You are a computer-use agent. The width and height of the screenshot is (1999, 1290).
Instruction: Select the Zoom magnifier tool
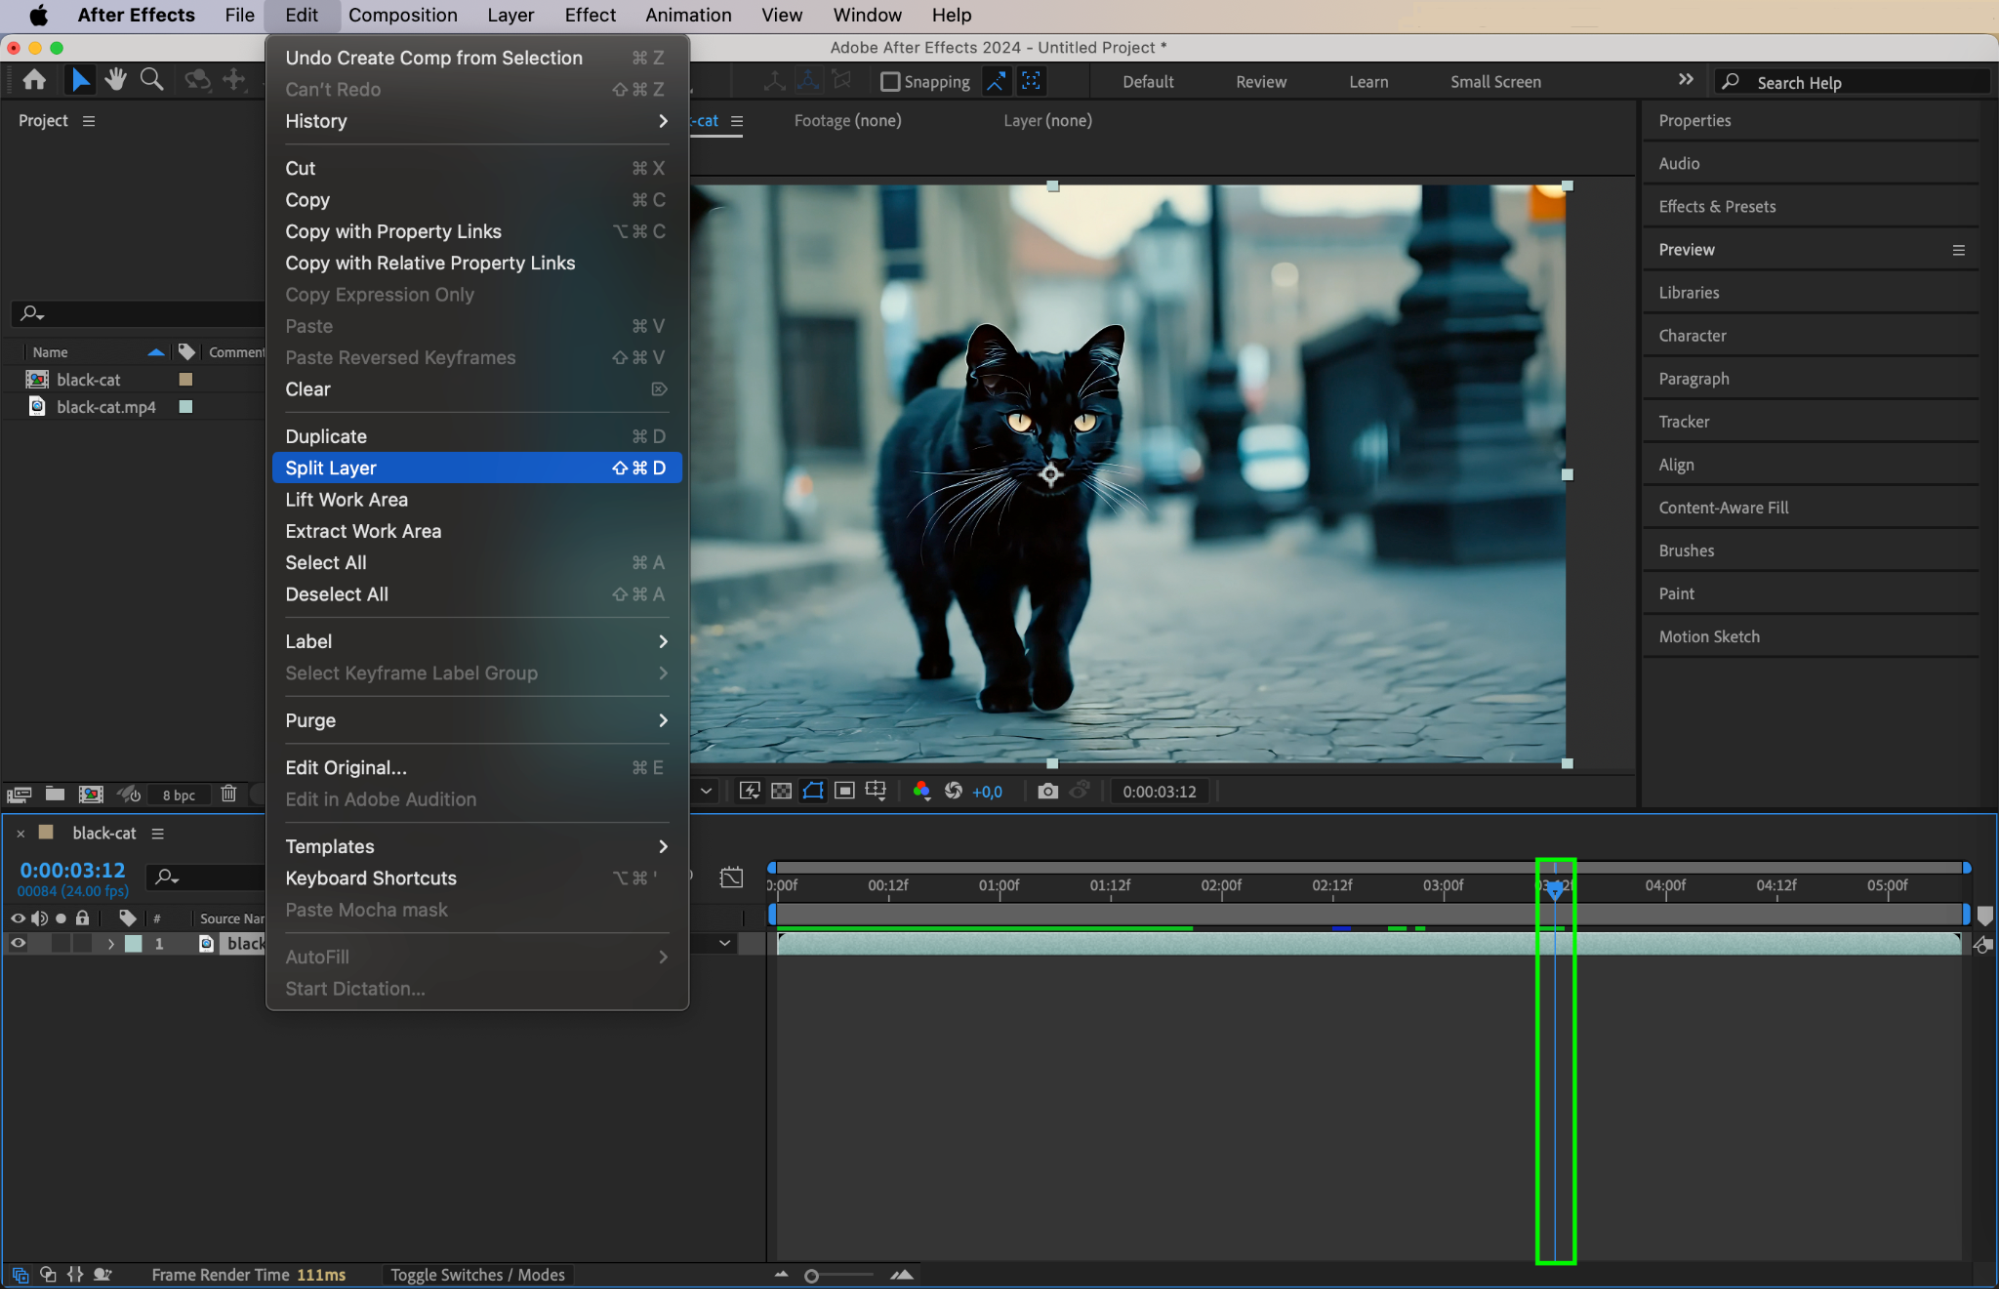152,80
